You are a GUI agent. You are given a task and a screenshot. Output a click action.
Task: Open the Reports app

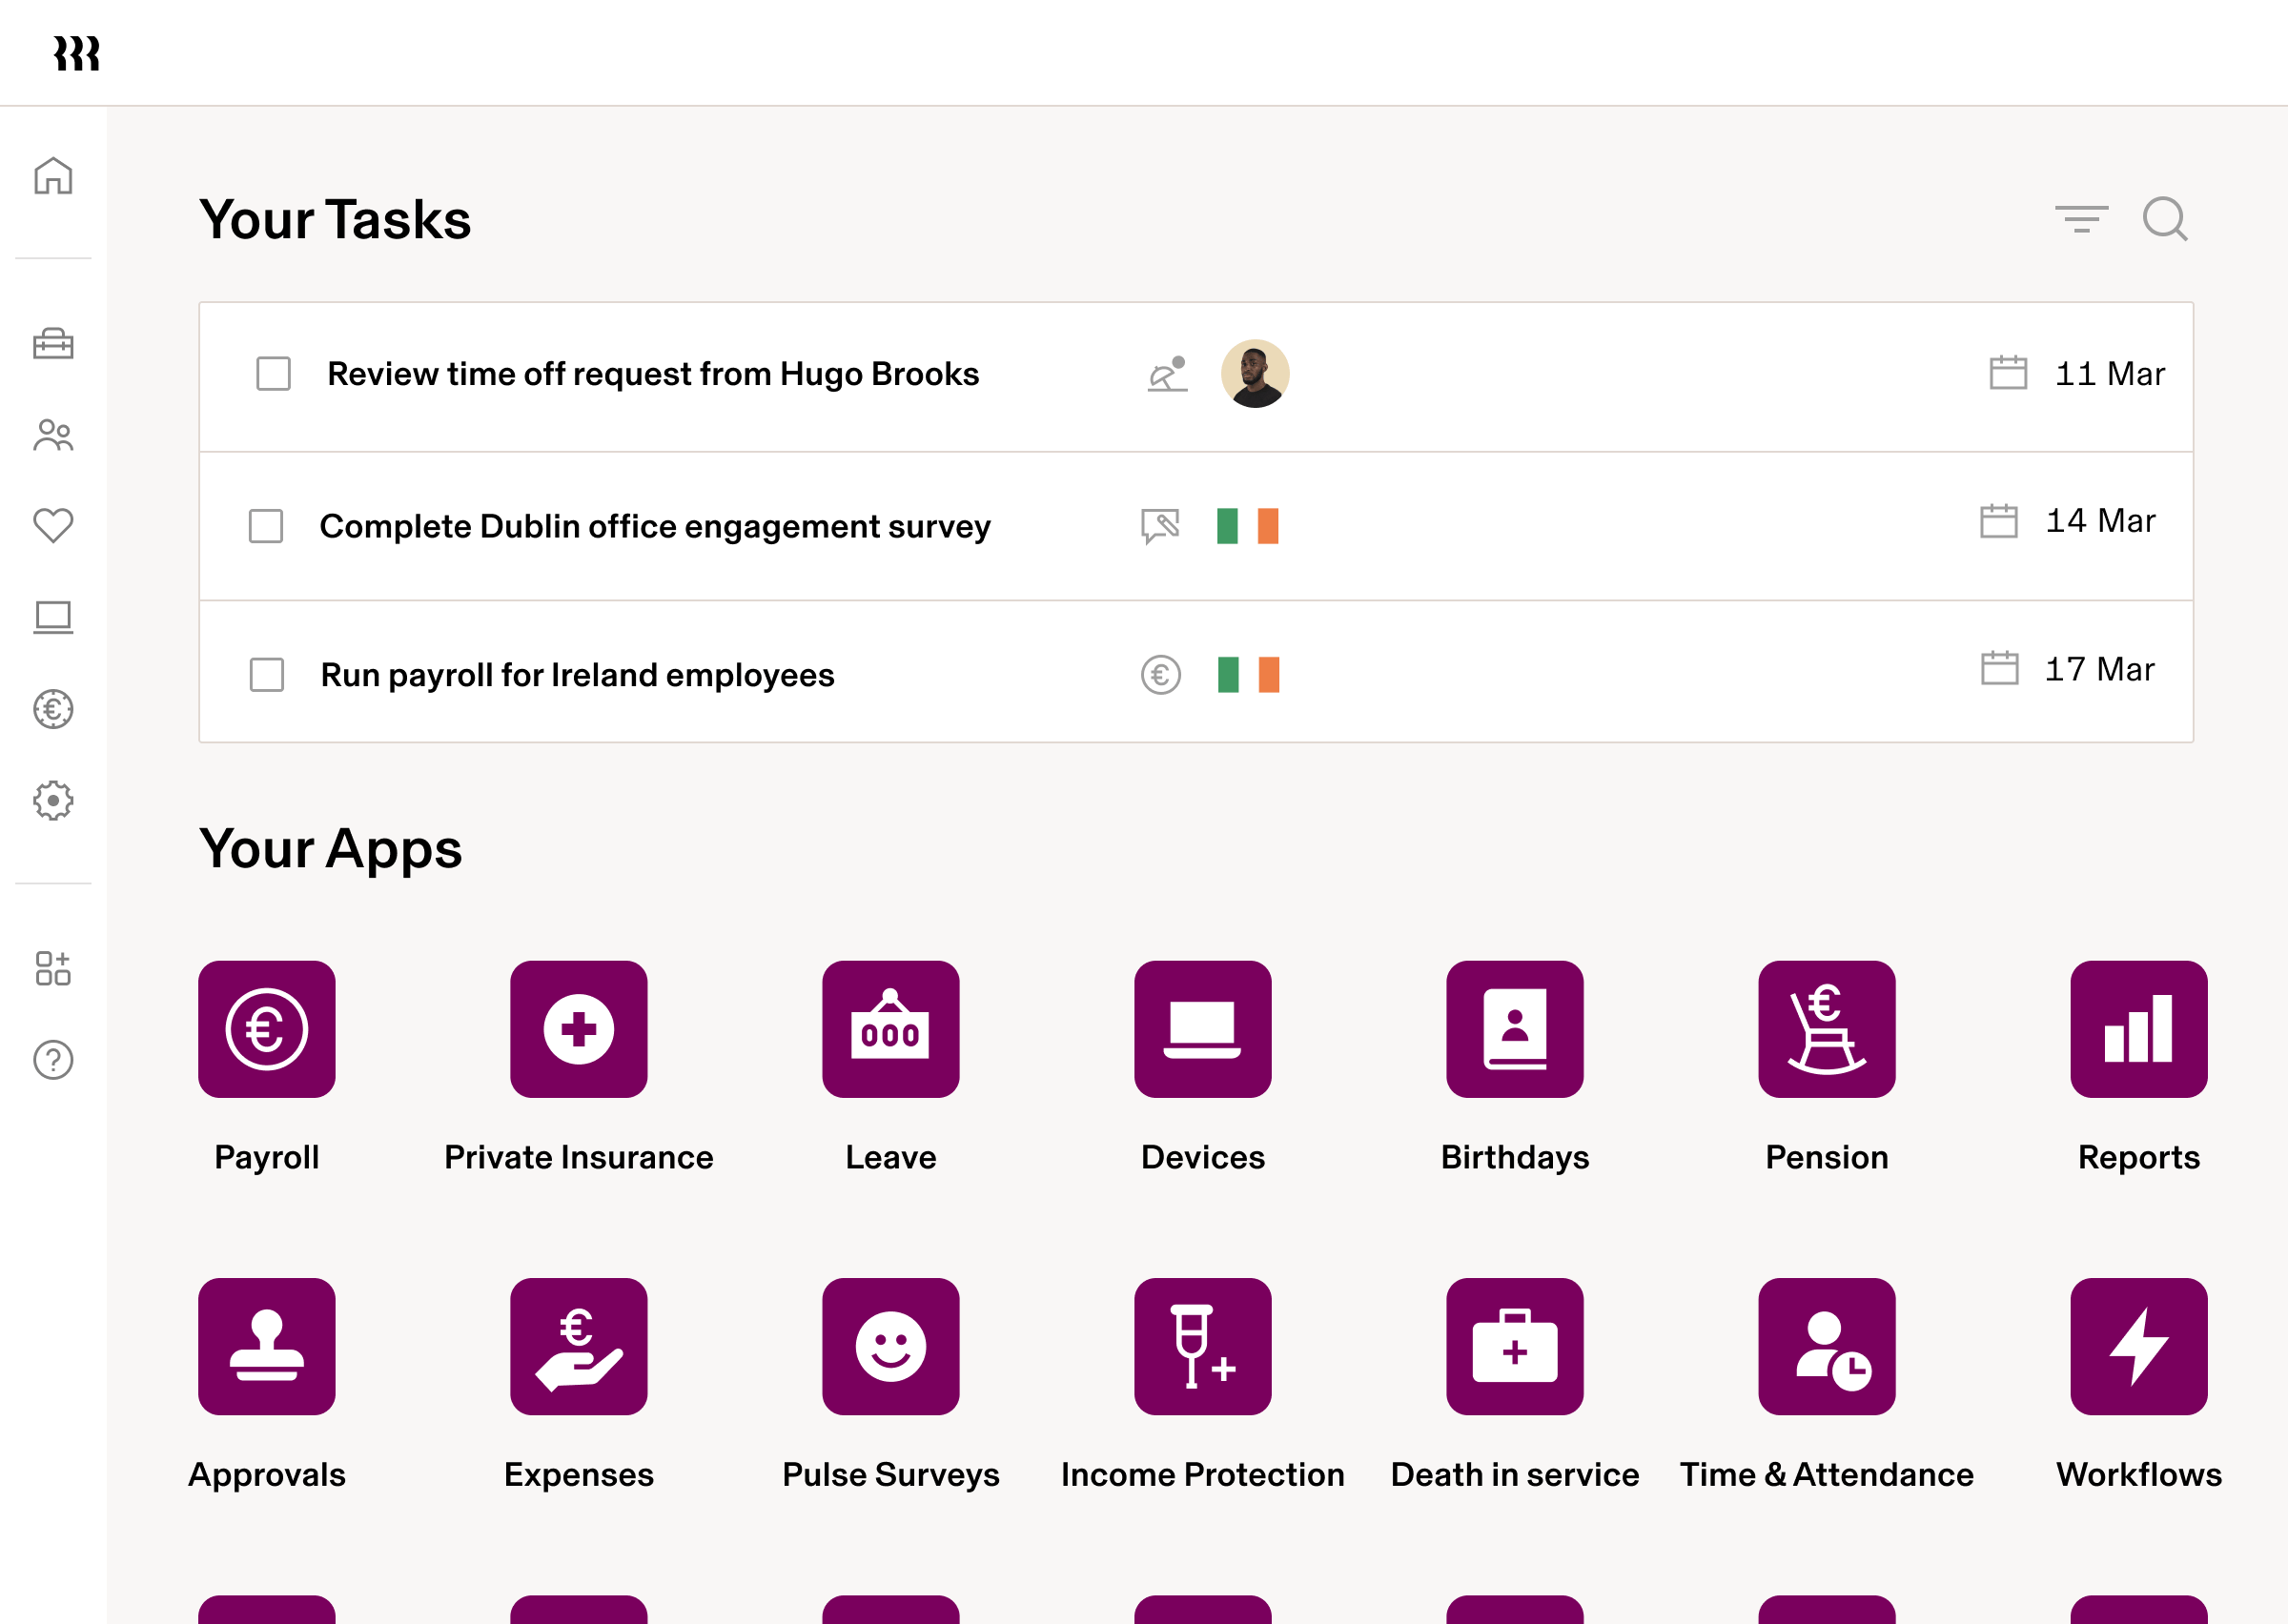pos(2138,1030)
